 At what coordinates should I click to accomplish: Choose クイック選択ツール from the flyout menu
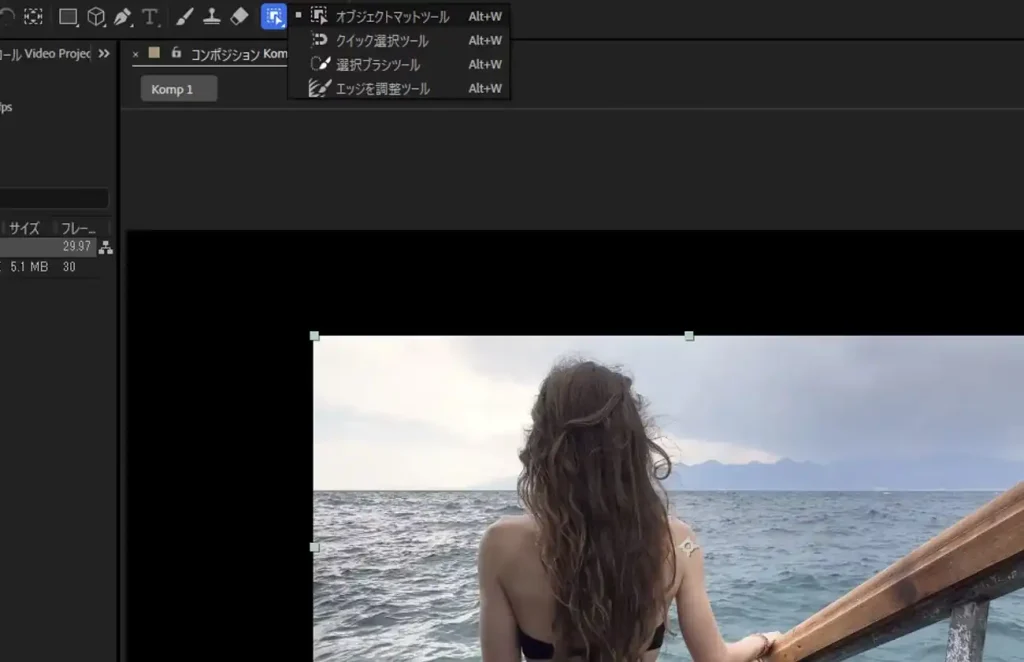coord(382,41)
